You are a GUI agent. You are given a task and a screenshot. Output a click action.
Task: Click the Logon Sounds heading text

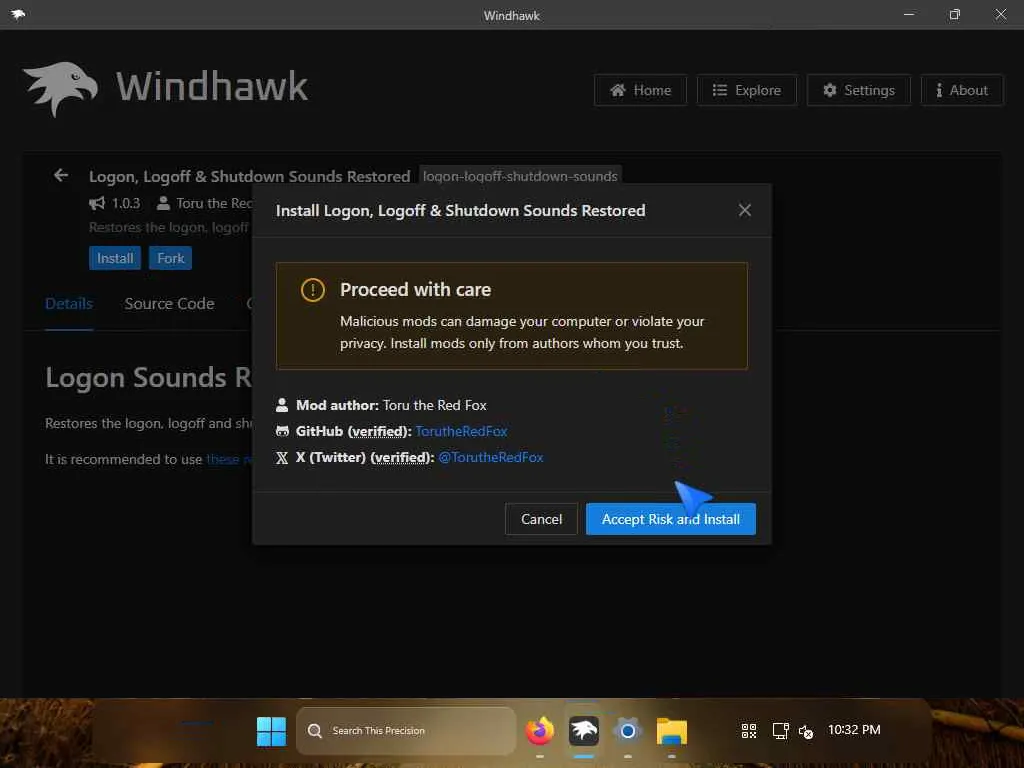click(148, 377)
